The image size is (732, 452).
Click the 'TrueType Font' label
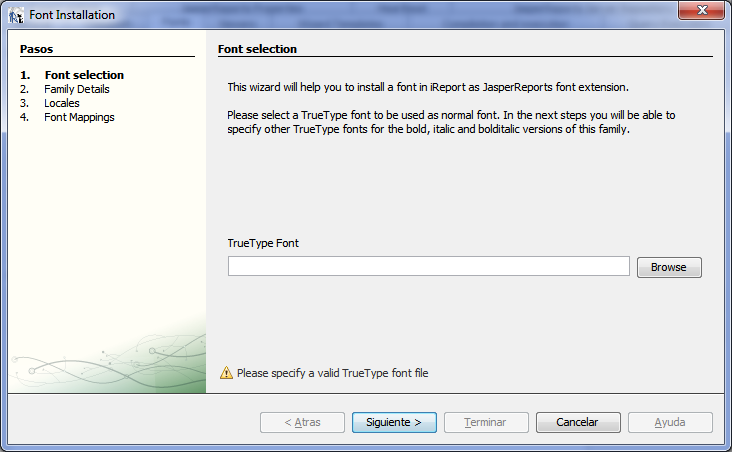(263, 243)
